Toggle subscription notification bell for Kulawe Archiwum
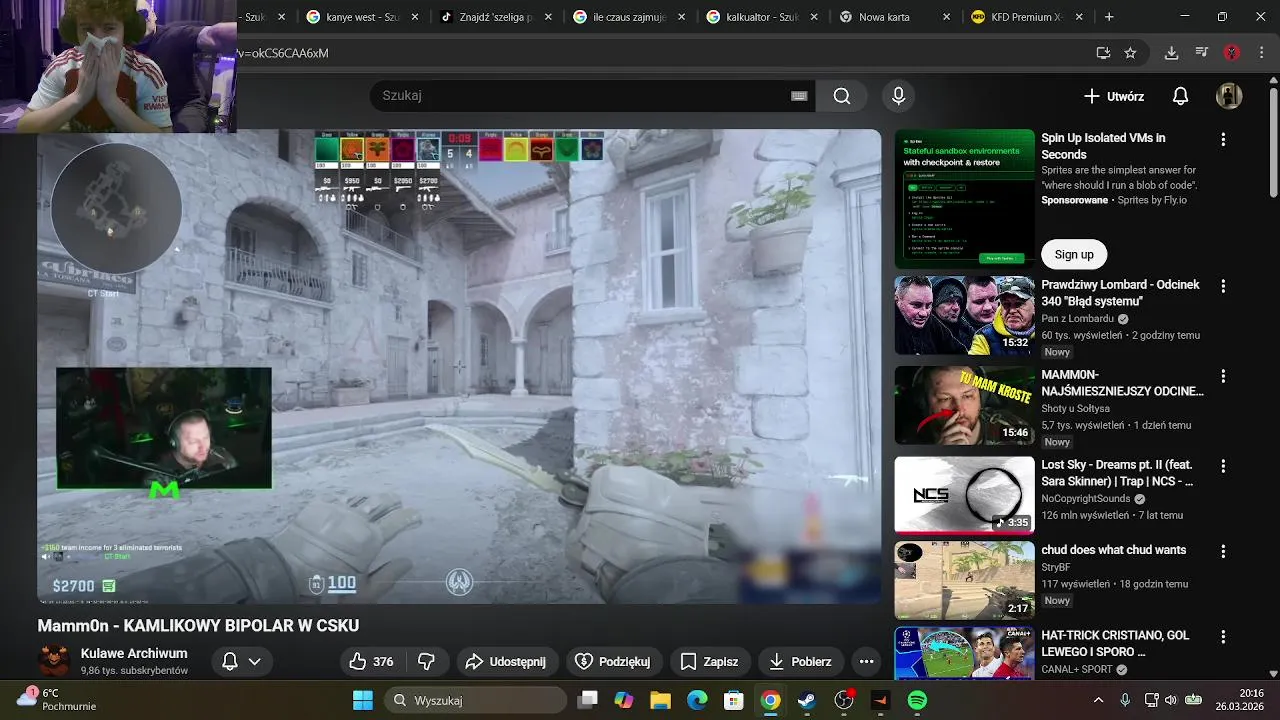1280x720 pixels. (x=230, y=662)
